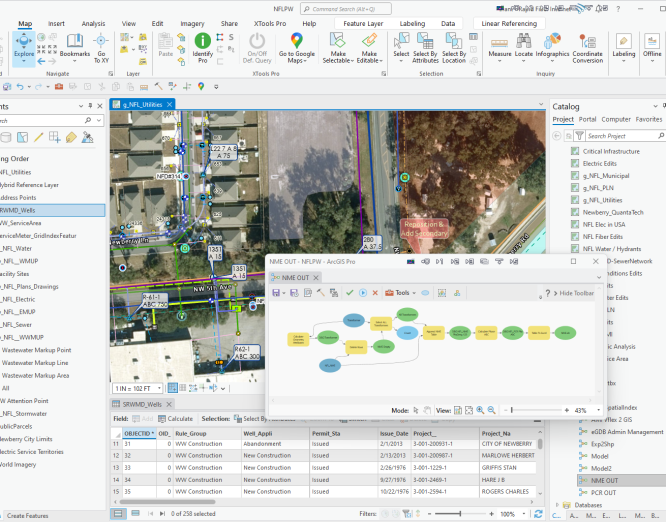Click the Command Search box
The image size is (666, 522).
pos(346,8)
